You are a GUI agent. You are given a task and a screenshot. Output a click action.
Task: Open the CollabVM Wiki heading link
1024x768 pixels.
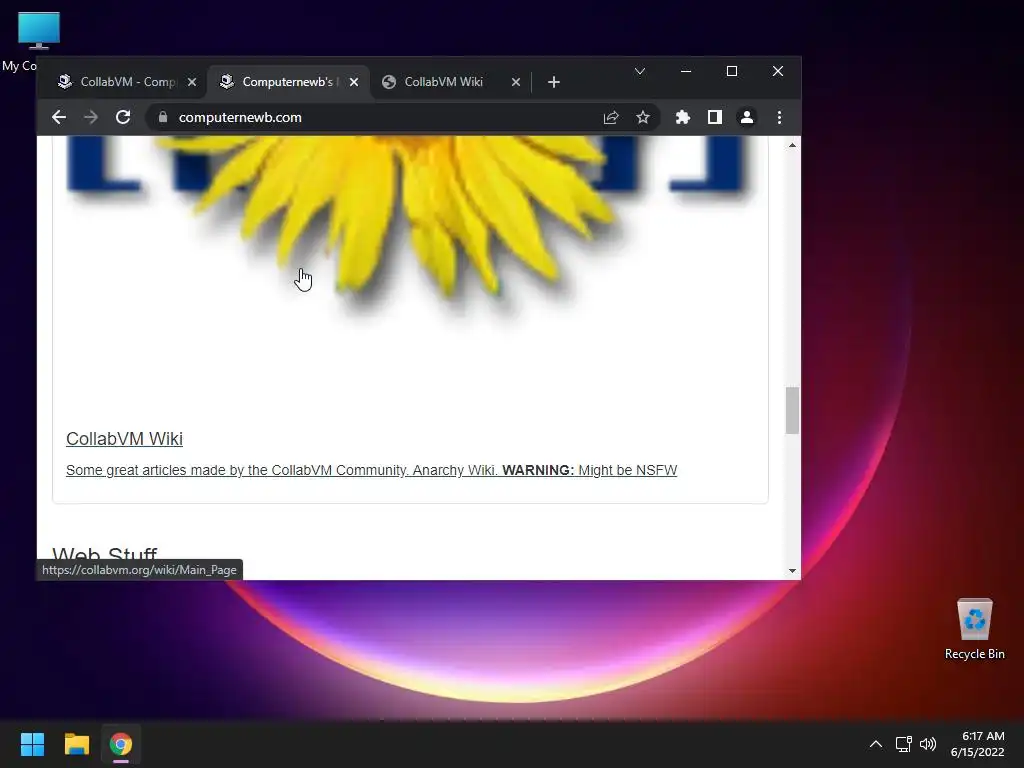tap(124, 439)
